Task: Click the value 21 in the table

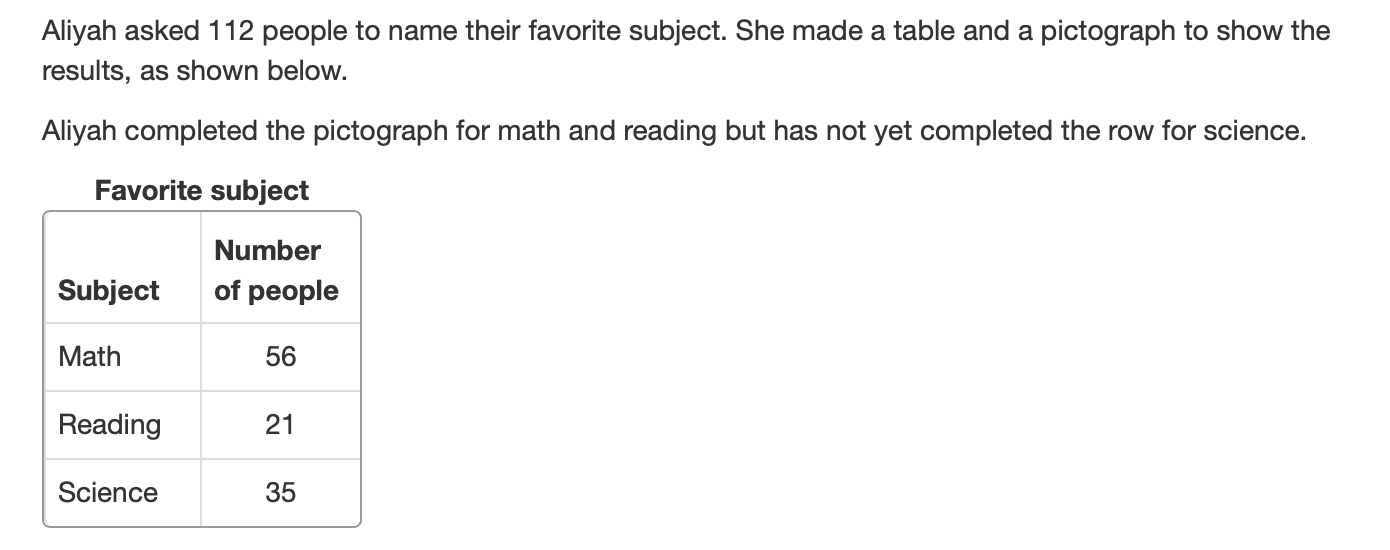Action: click(x=280, y=424)
